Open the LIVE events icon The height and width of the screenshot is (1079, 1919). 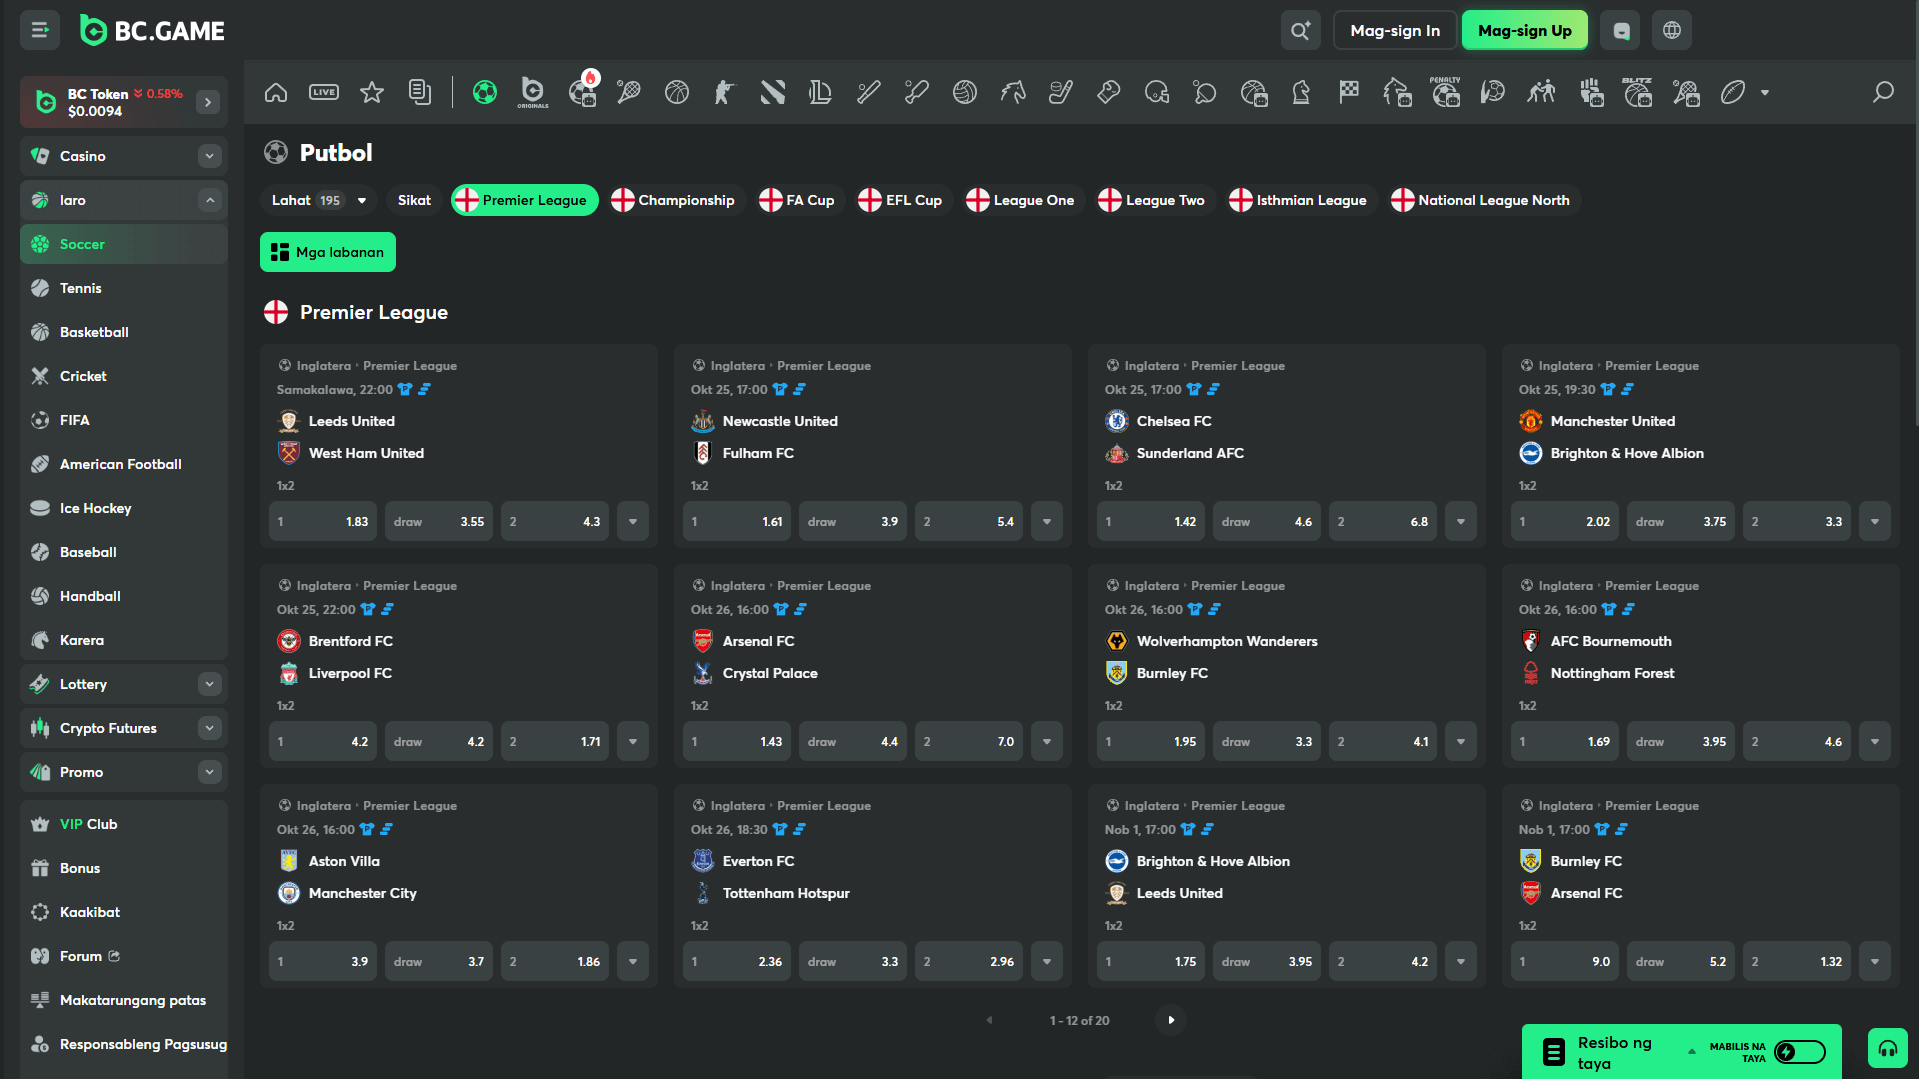[x=324, y=93]
